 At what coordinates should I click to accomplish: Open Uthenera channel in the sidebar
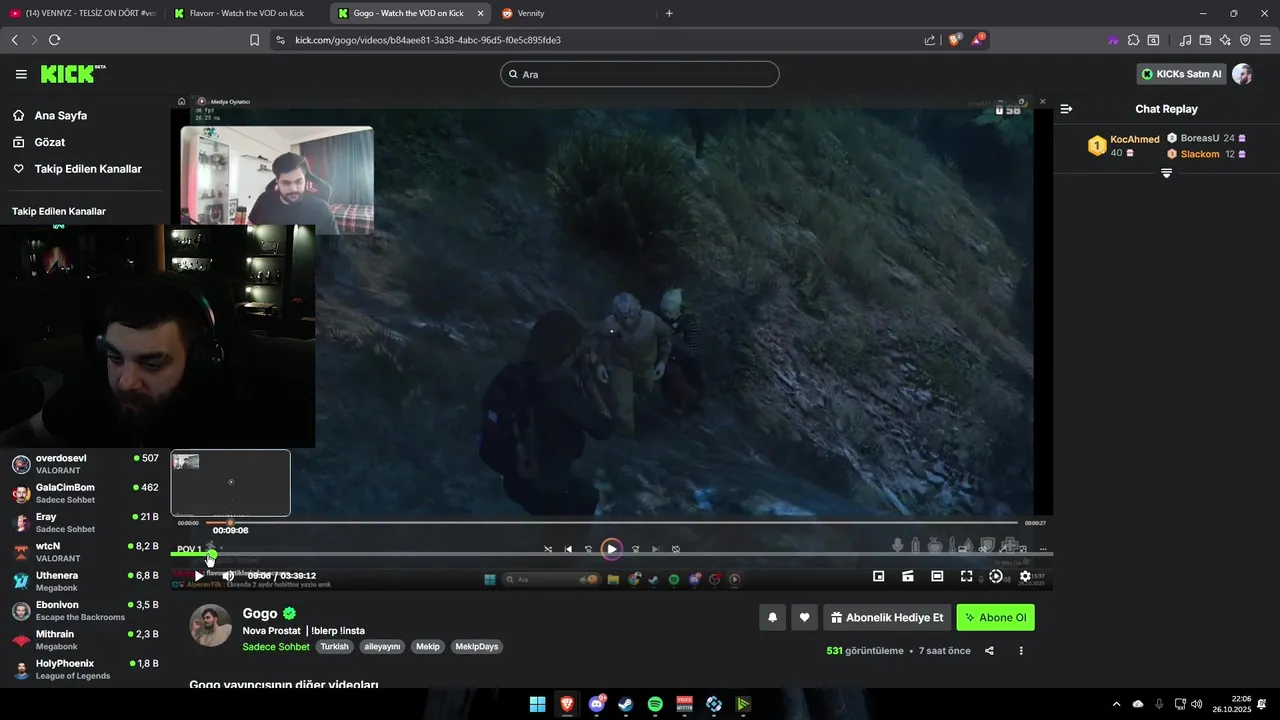(x=85, y=581)
